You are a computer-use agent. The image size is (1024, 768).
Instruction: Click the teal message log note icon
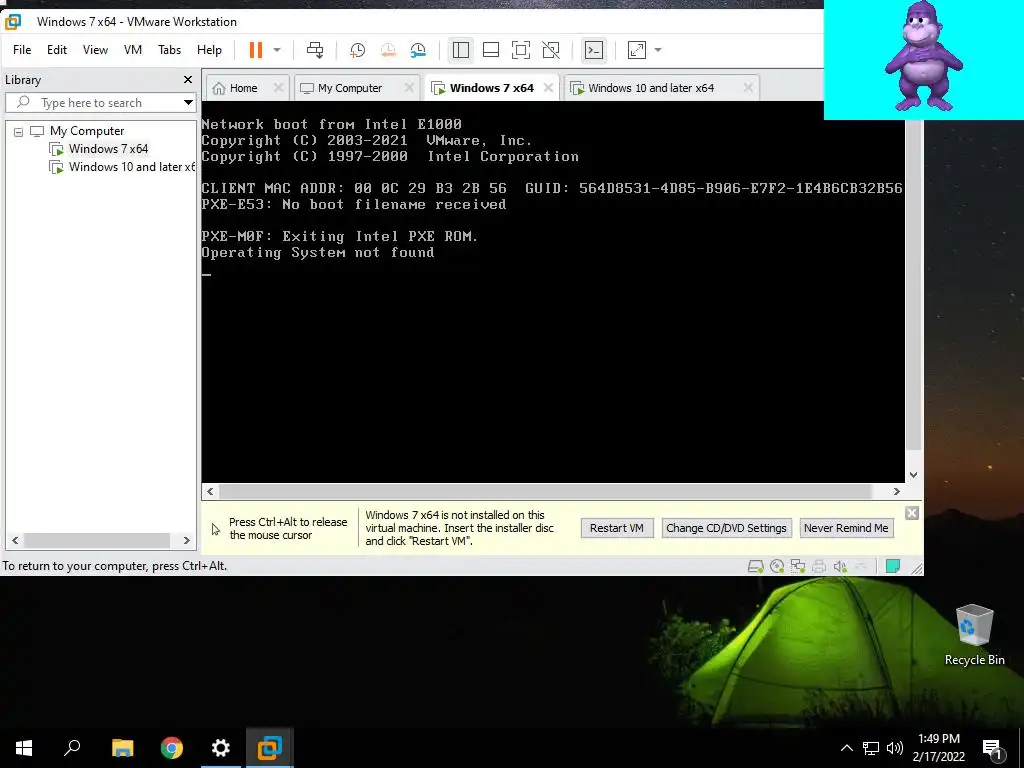tap(893, 566)
